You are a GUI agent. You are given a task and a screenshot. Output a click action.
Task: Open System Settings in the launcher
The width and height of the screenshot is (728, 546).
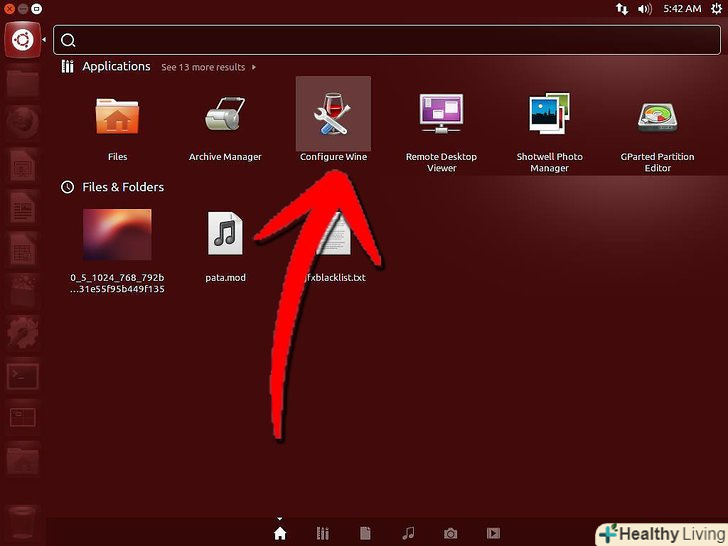[x=22, y=332]
